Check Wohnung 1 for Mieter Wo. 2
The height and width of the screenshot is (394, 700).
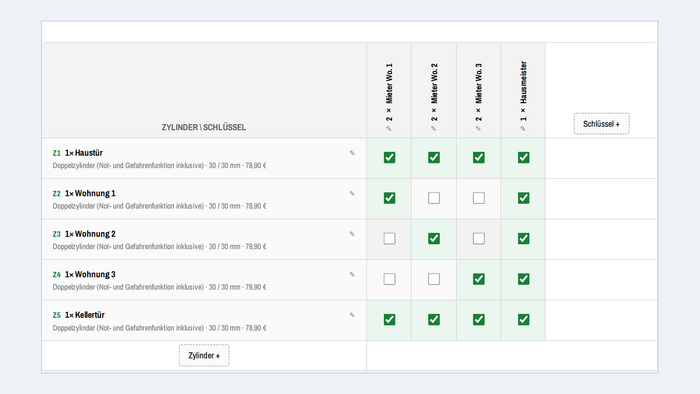click(434, 198)
